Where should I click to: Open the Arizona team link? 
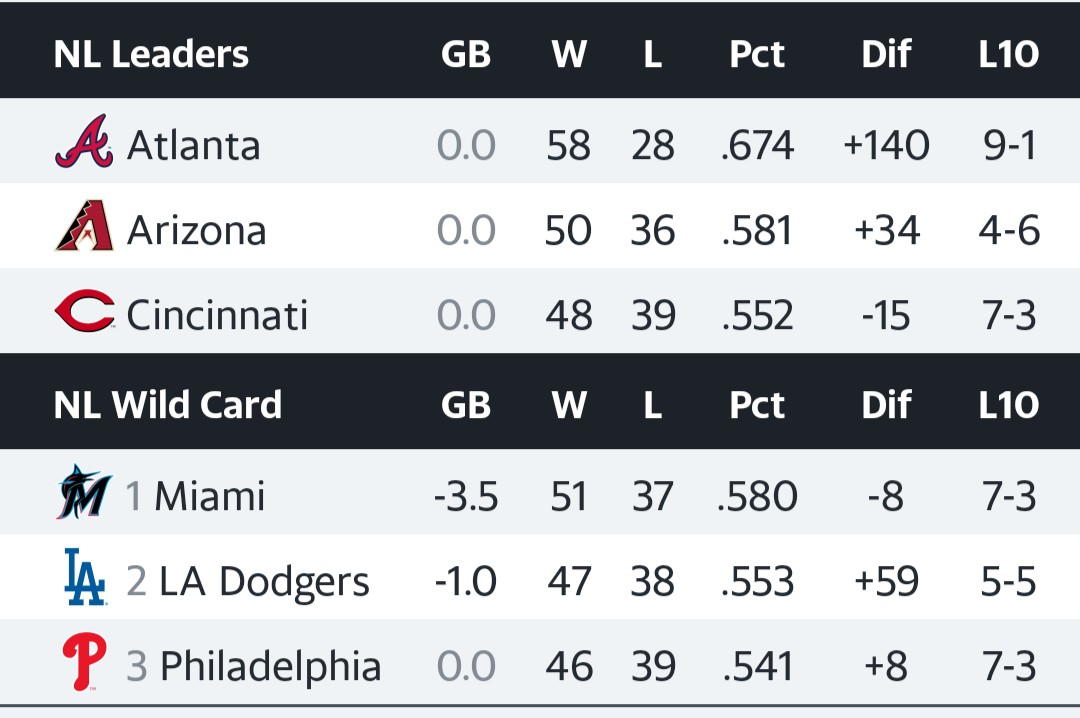[196, 231]
